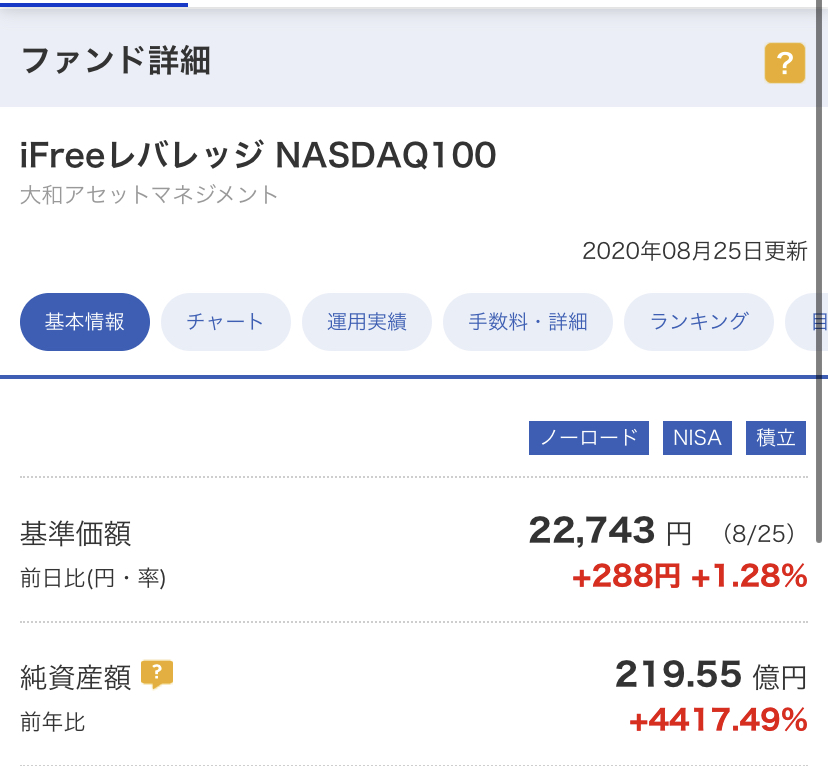828x766 pixels.
Task: Click the blue progress bar at top
Action: (x=94, y=5)
